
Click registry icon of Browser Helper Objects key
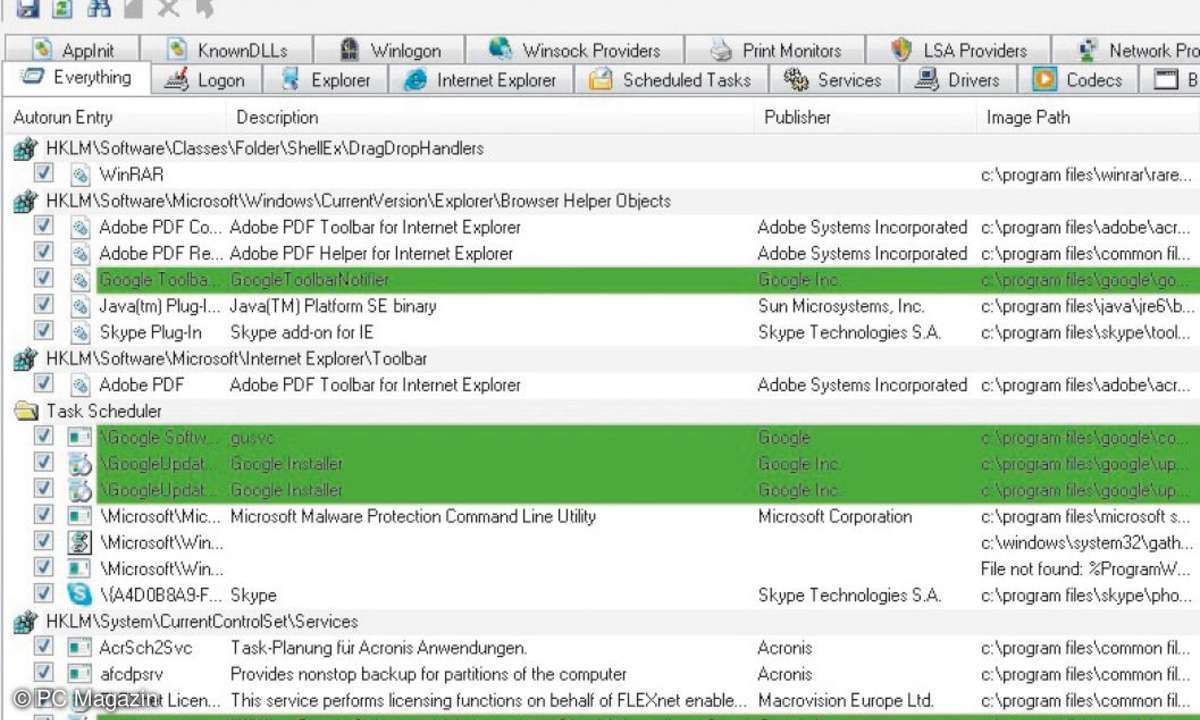click(25, 202)
